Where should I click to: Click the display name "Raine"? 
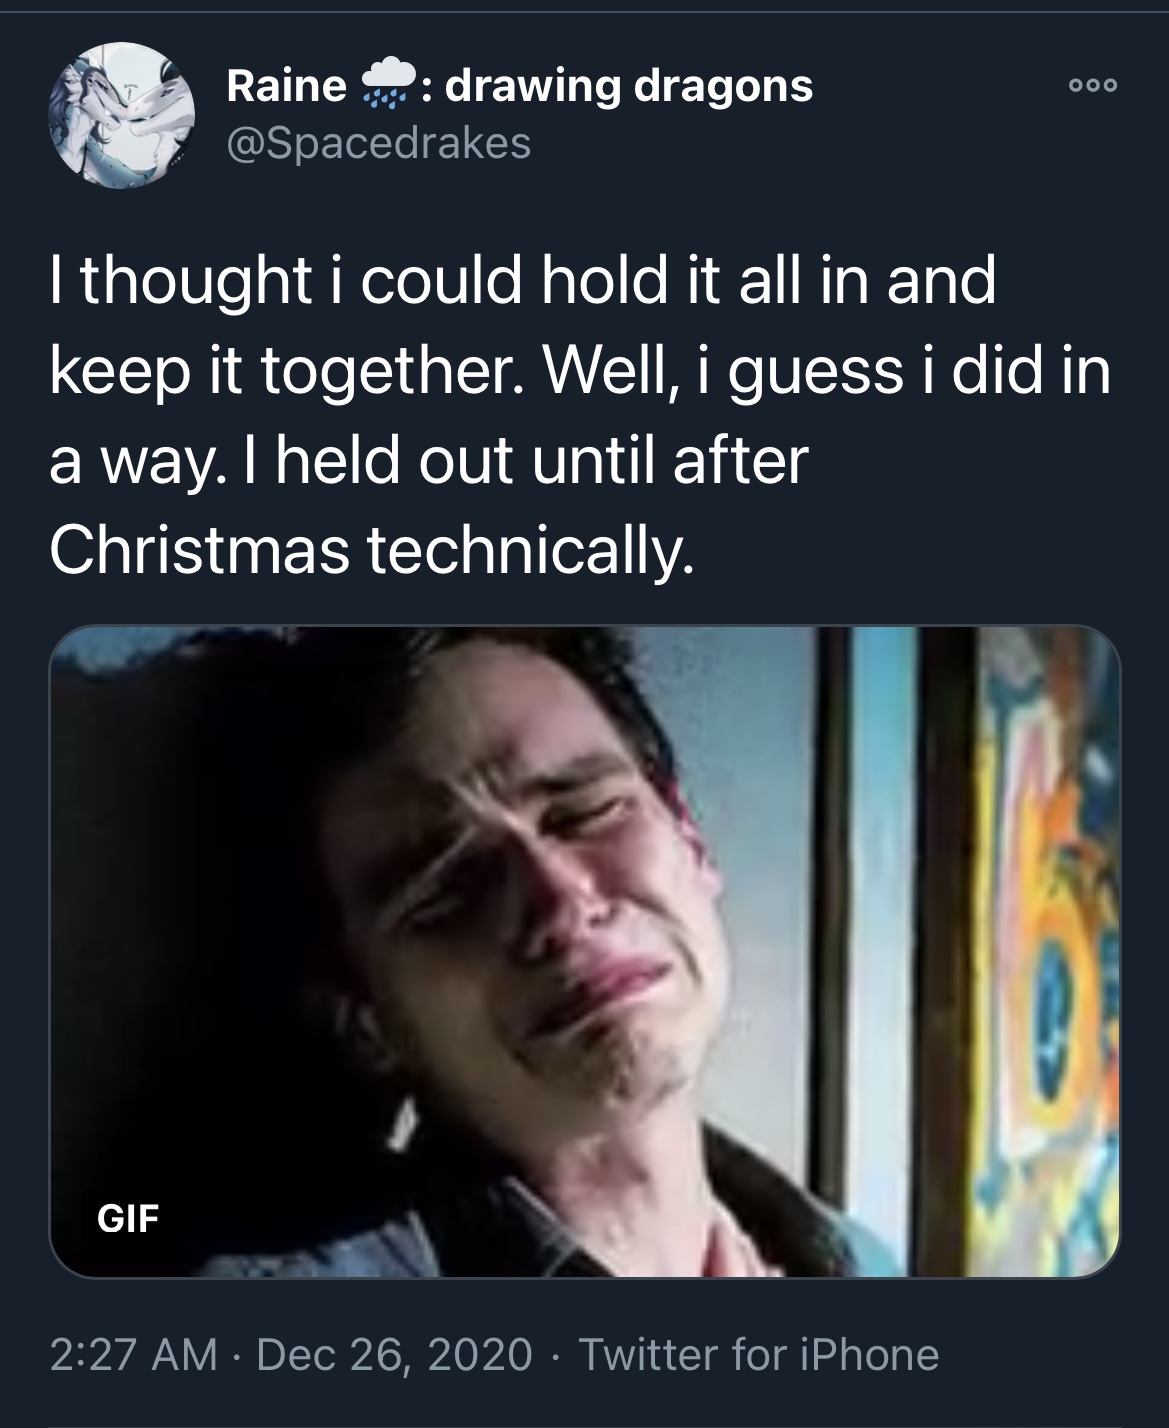286,88
